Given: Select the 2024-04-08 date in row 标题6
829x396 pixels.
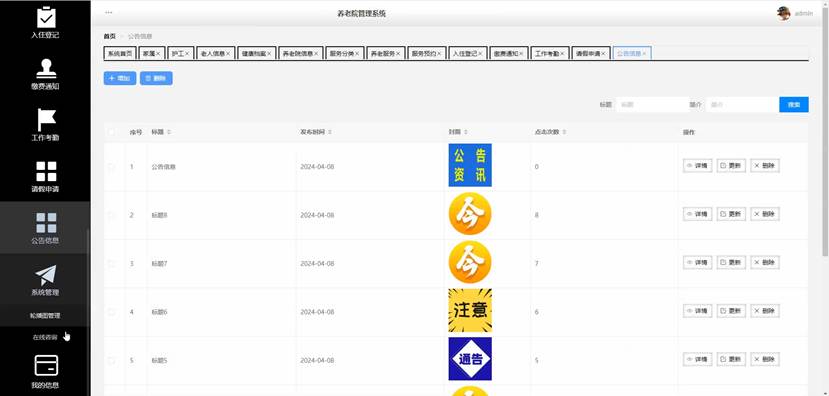Looking at the screenshot, I should coord(317,312).
